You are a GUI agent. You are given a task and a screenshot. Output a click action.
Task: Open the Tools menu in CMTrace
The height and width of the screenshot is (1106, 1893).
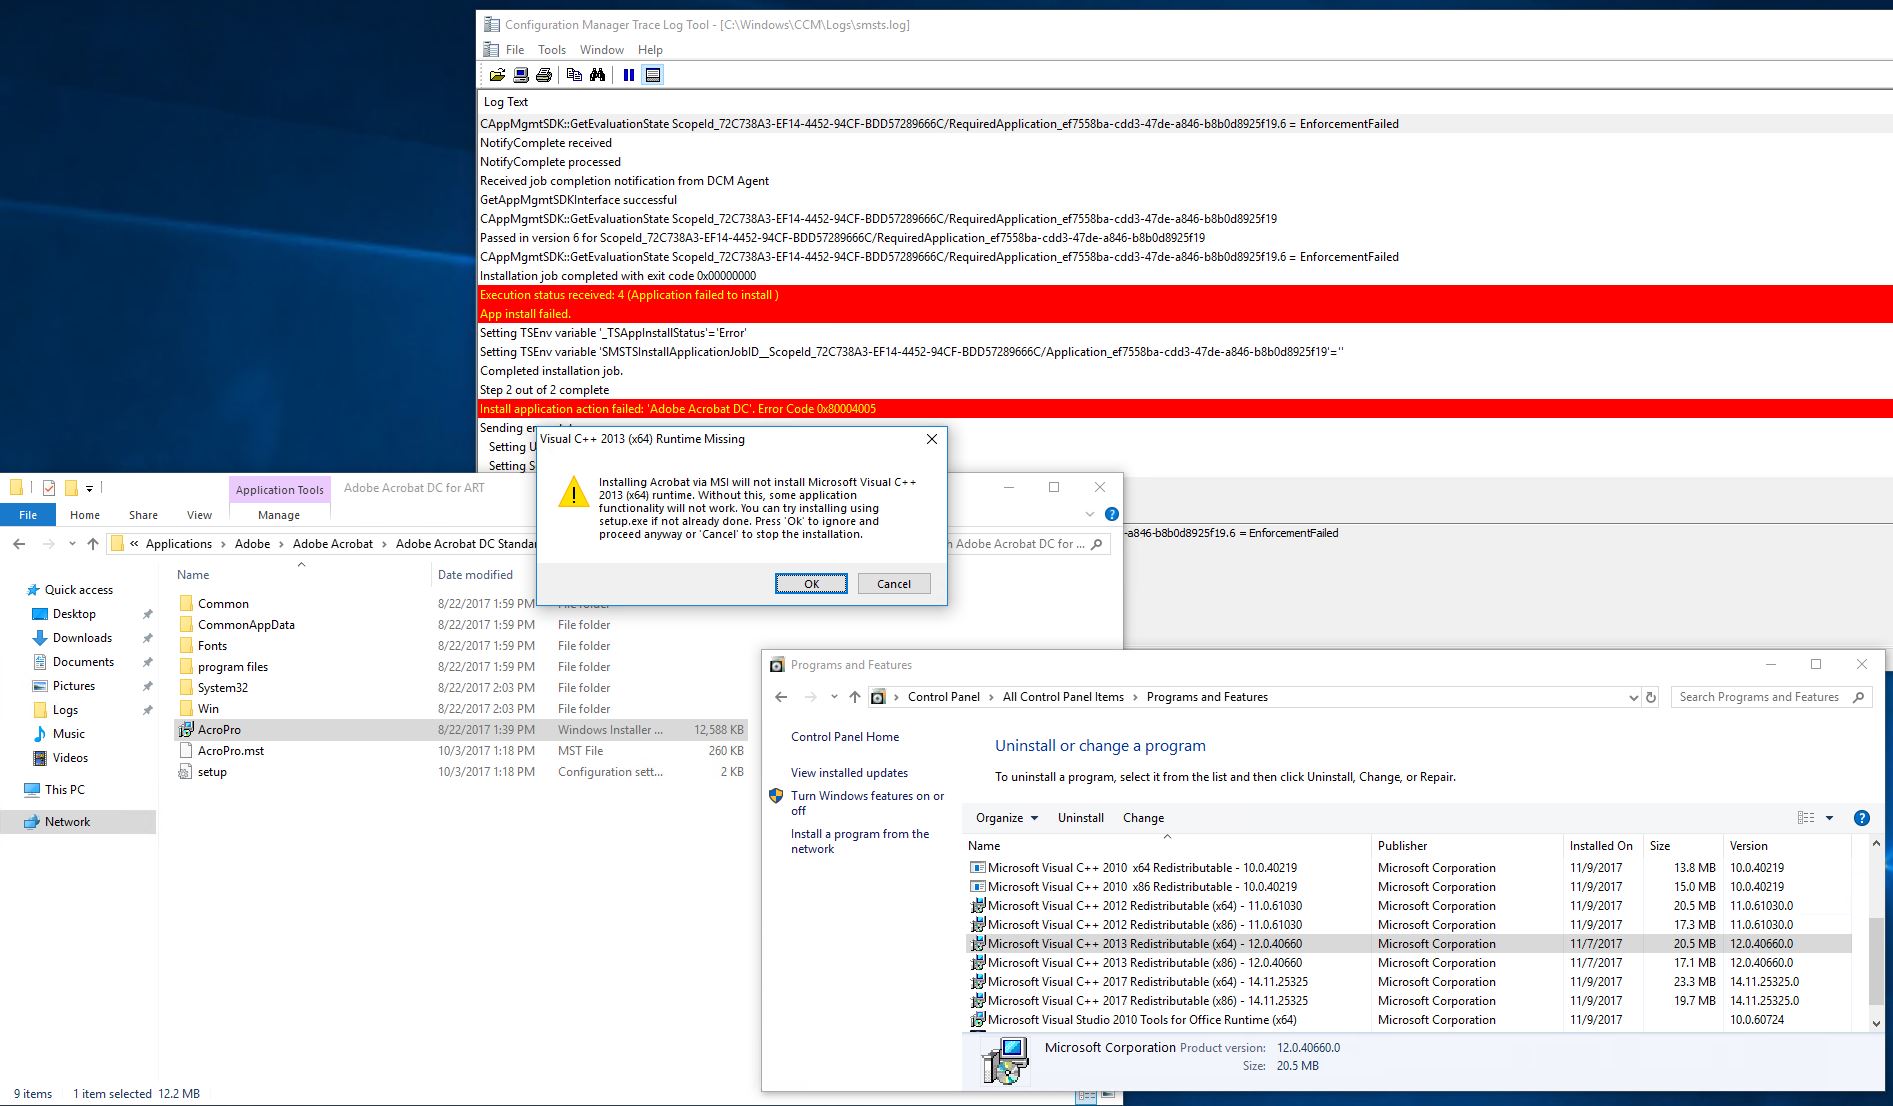click(551, 49)
